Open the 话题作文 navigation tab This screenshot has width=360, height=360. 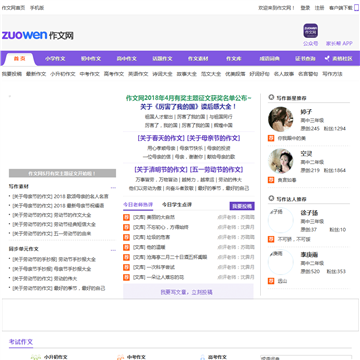[162, 59]
